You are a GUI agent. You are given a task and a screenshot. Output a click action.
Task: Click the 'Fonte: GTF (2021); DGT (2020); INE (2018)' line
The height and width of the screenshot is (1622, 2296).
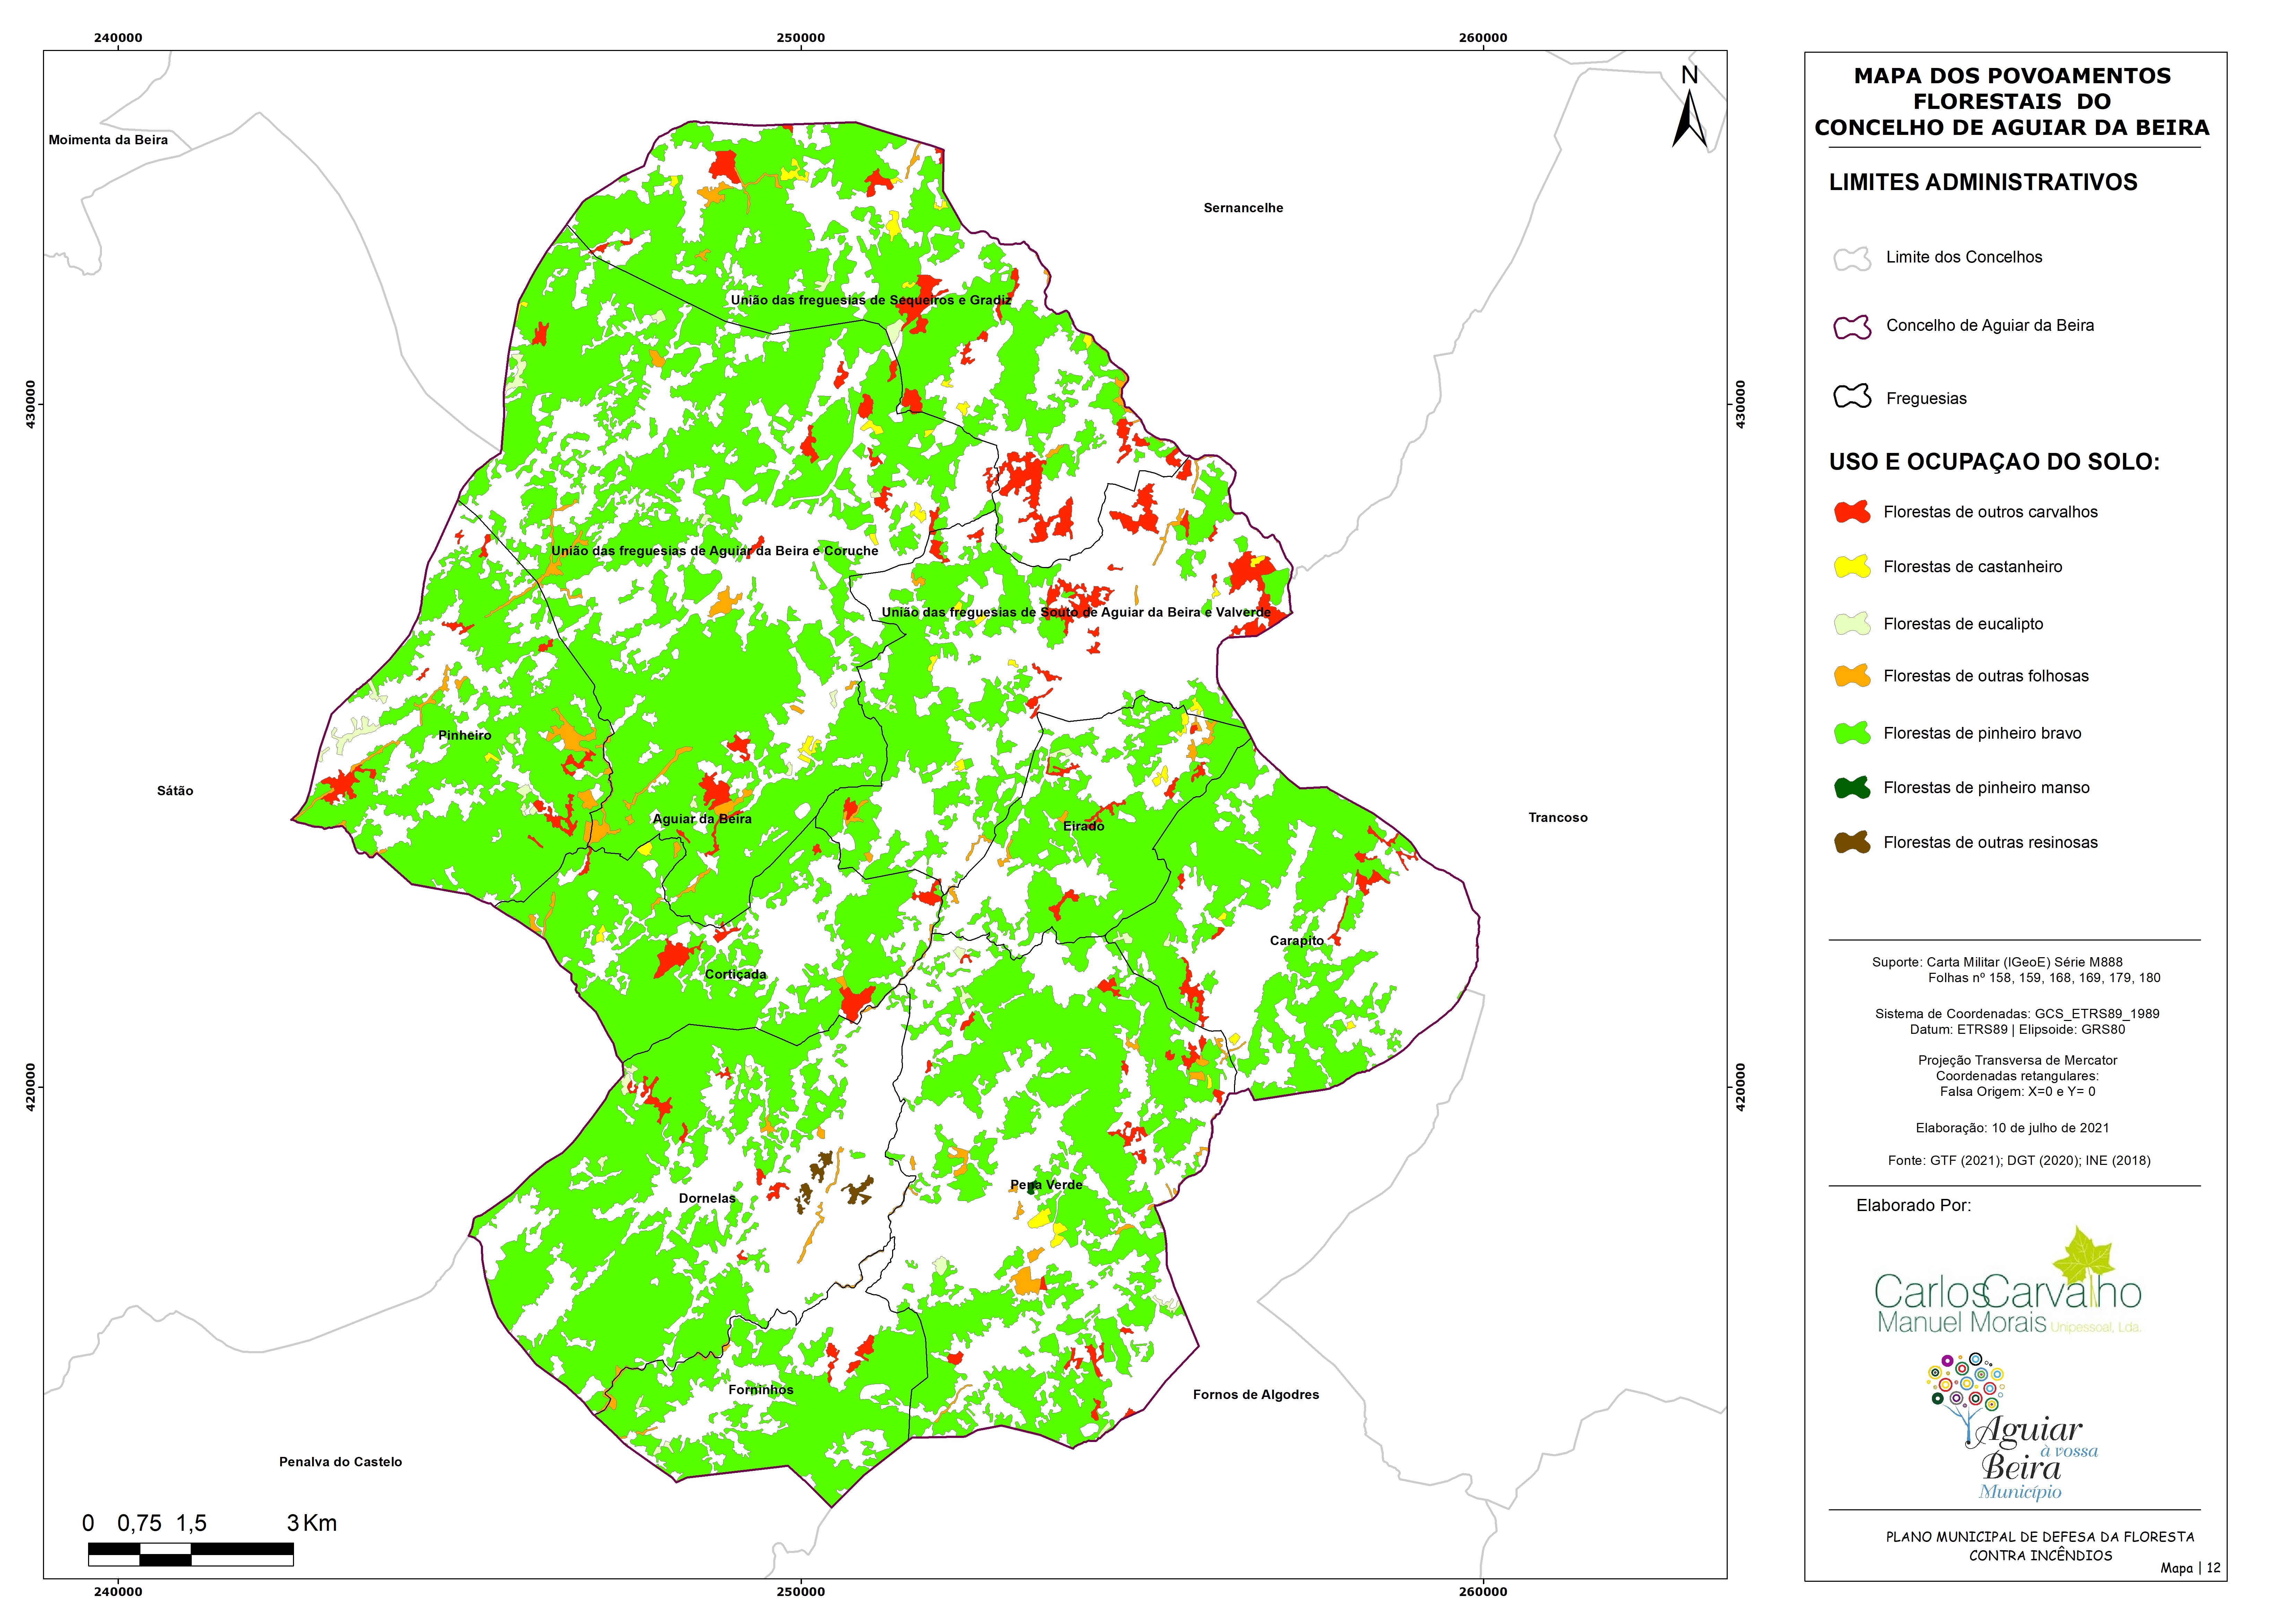point(2019,1161)
